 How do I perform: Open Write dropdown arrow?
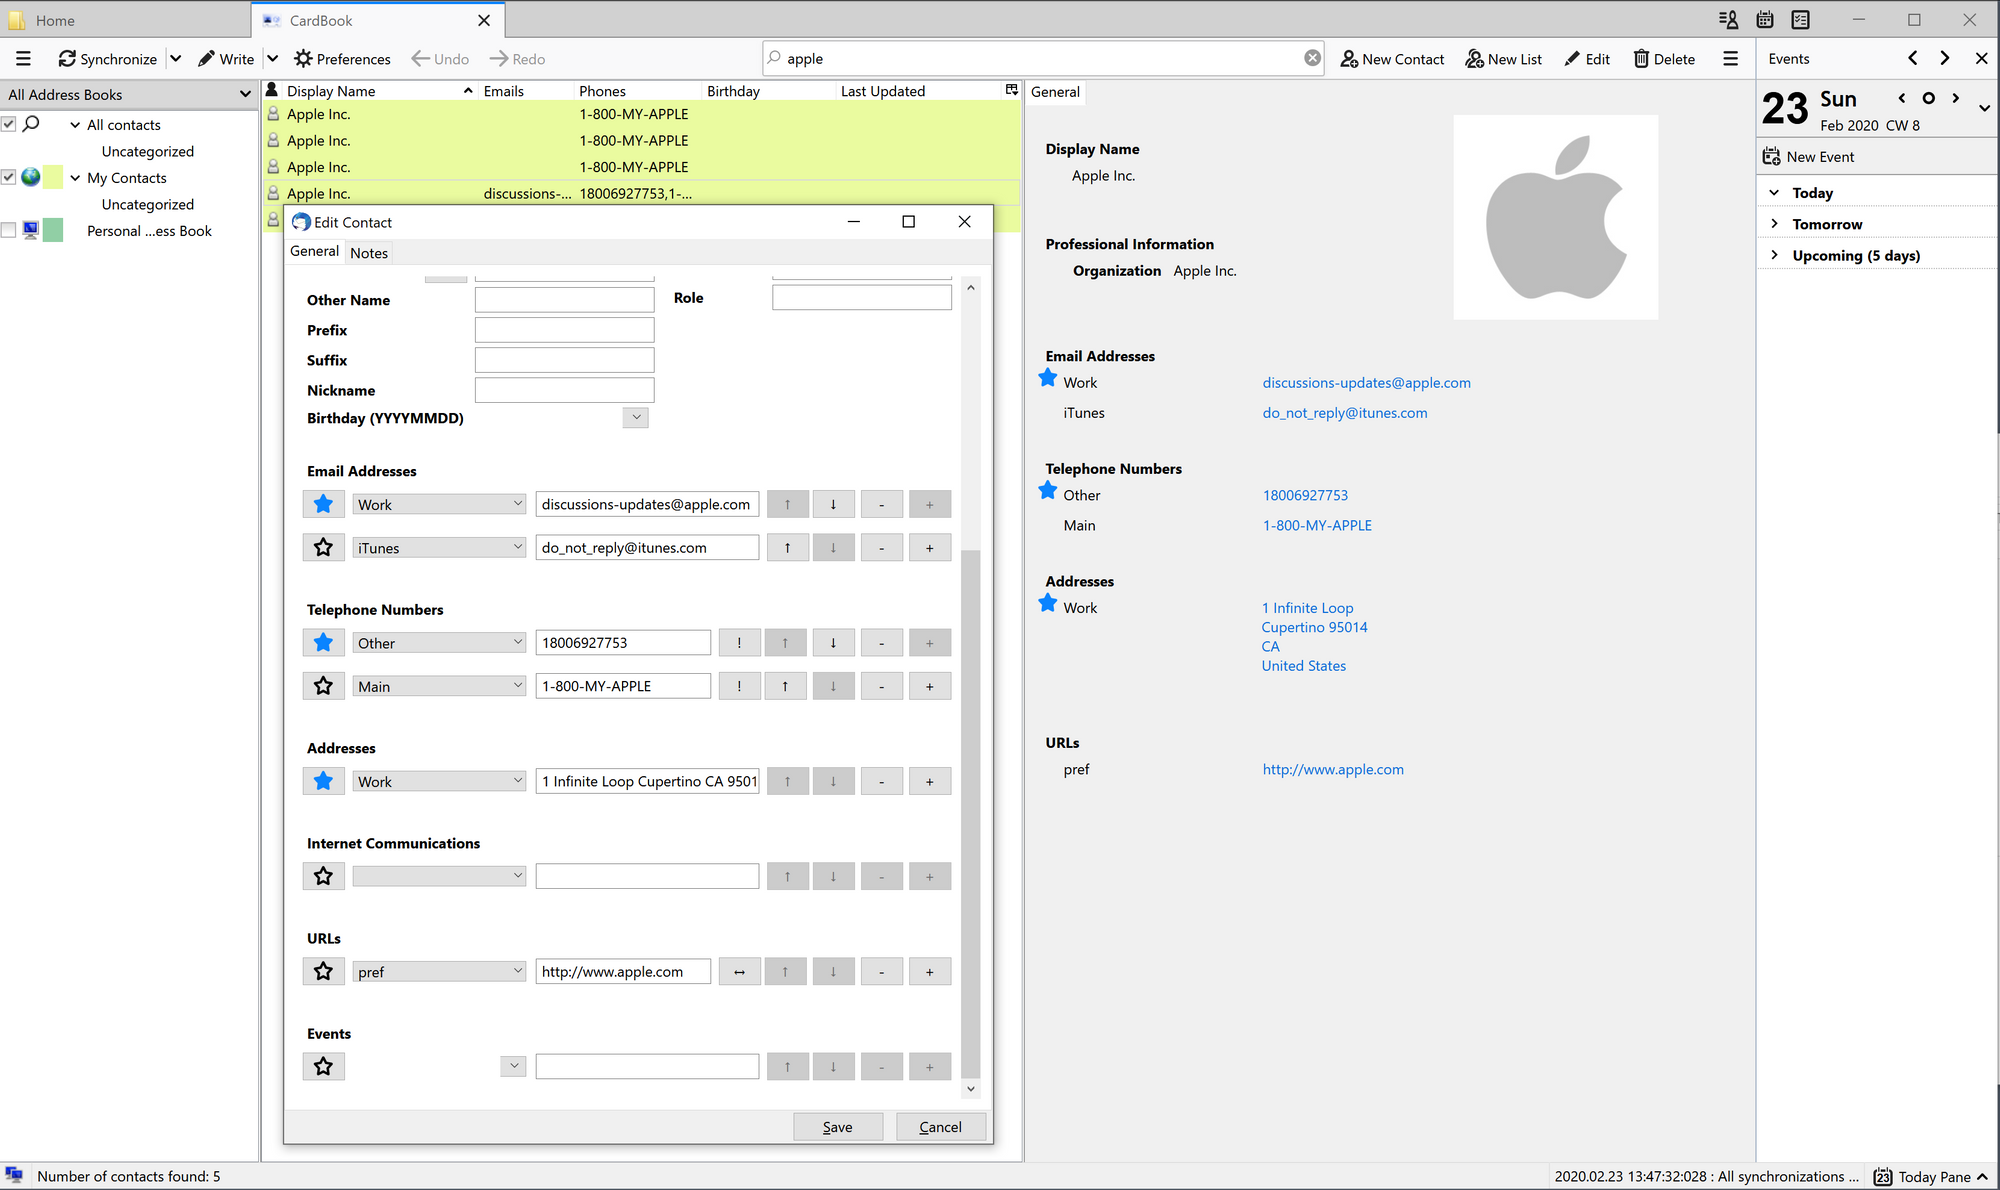point(272,59)
